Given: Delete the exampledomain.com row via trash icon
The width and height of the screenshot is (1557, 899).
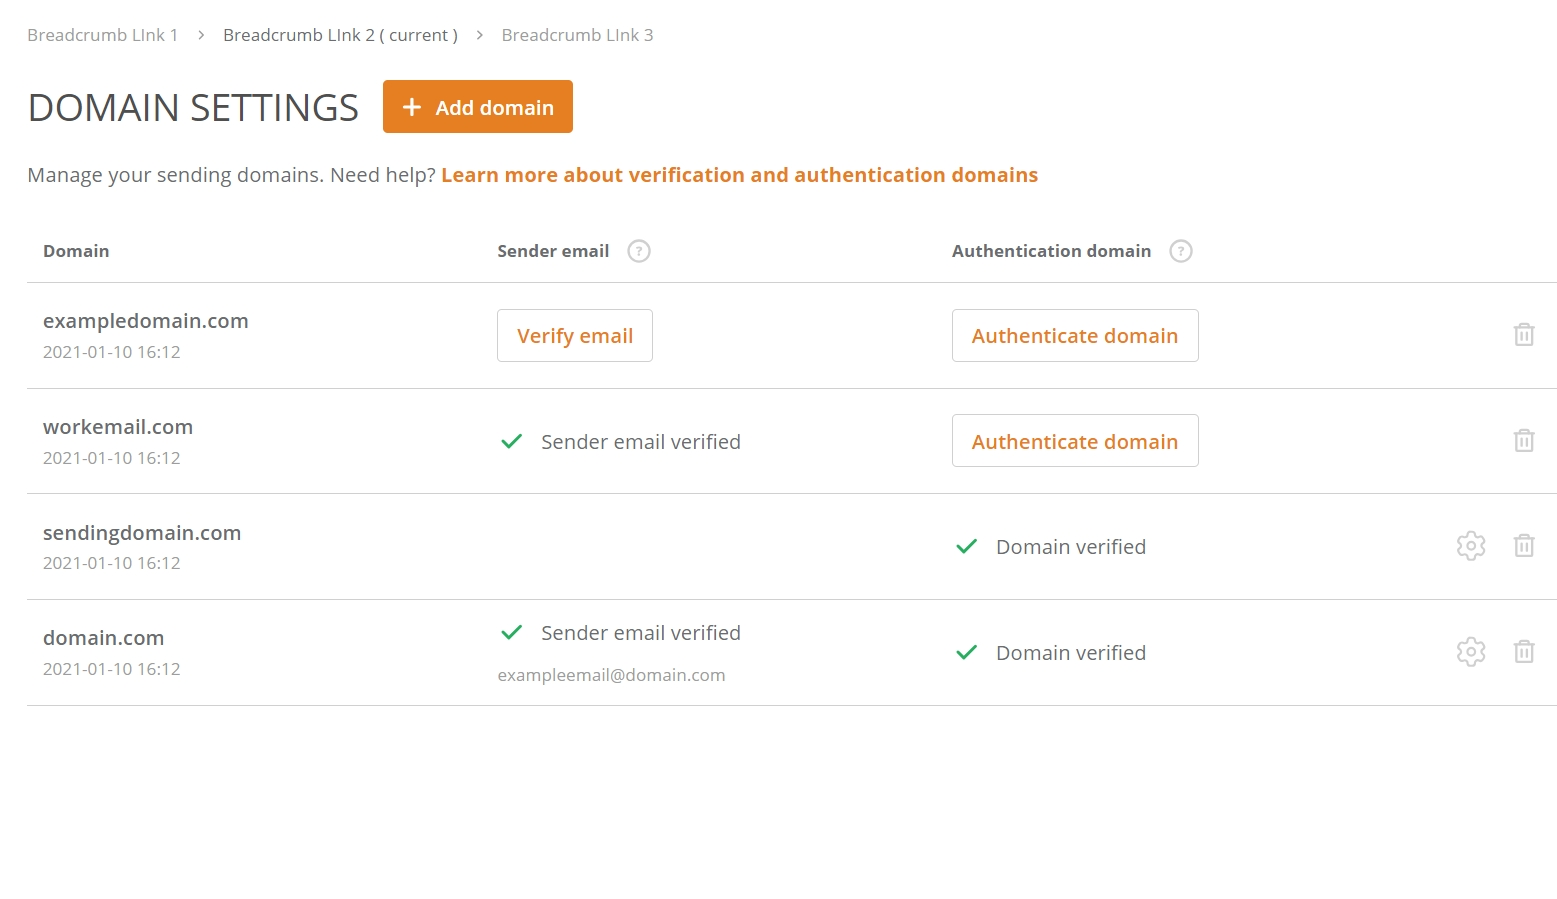Looking at the screenshot, I should click(x=1523, y=335).
